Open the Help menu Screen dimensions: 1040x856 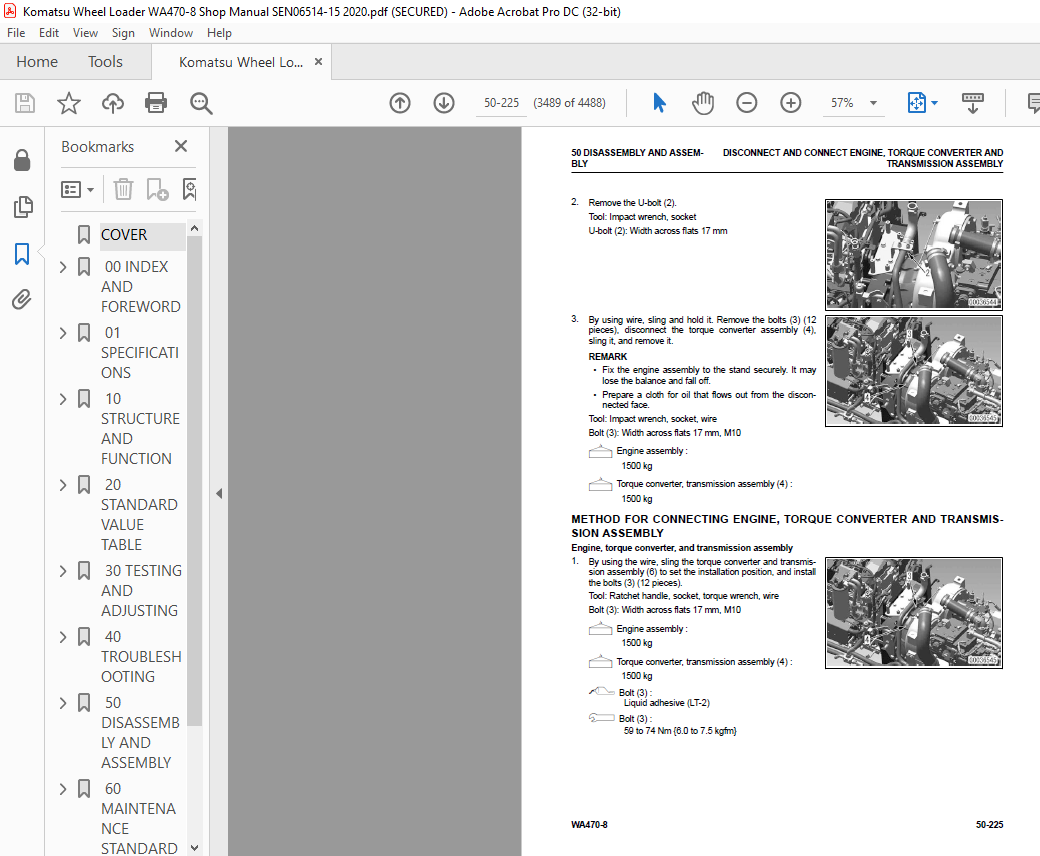219,32
